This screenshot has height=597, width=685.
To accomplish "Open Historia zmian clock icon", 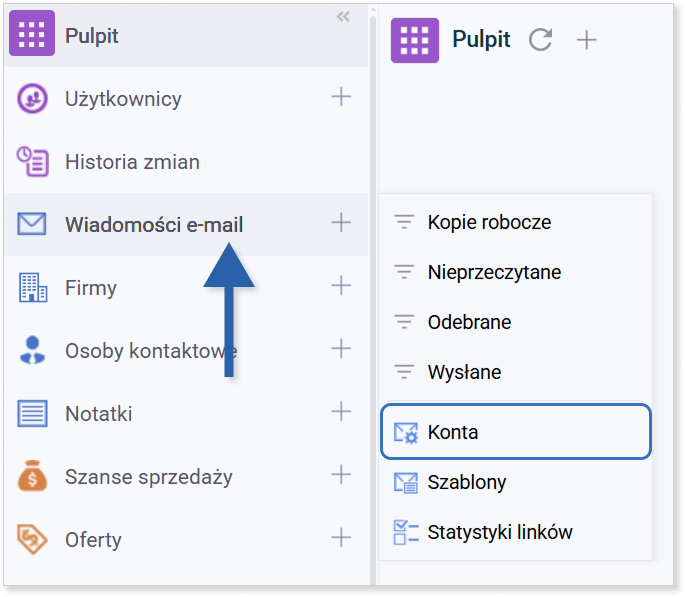I will tap(32, 162).
